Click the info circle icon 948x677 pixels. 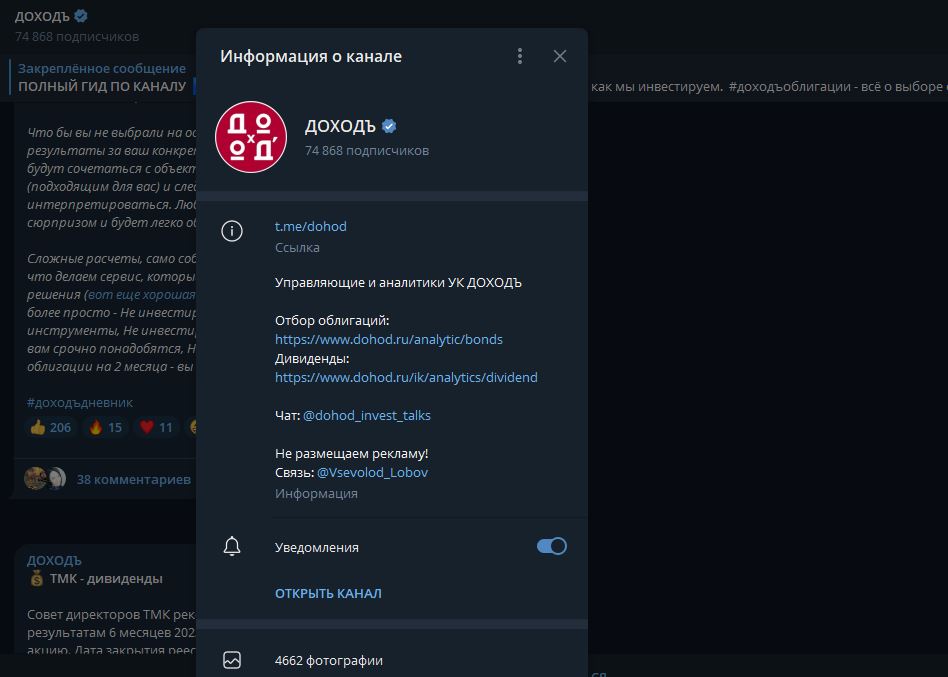(x=232, y=232)
